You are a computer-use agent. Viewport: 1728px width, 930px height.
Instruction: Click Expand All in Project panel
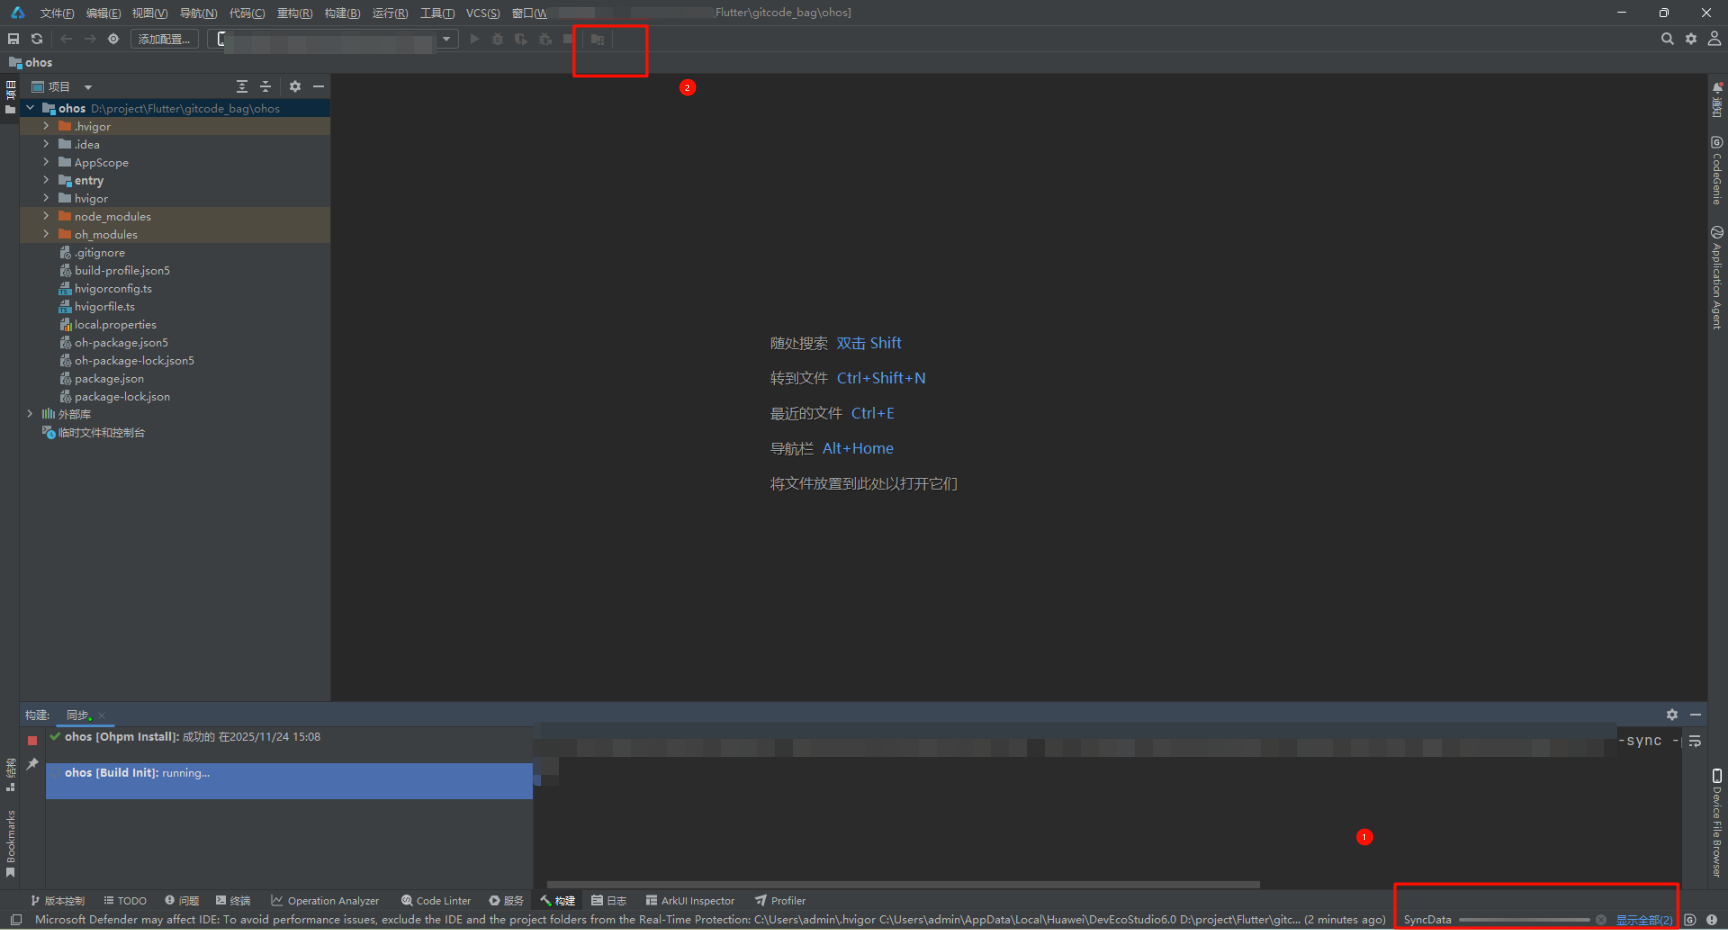242,87
